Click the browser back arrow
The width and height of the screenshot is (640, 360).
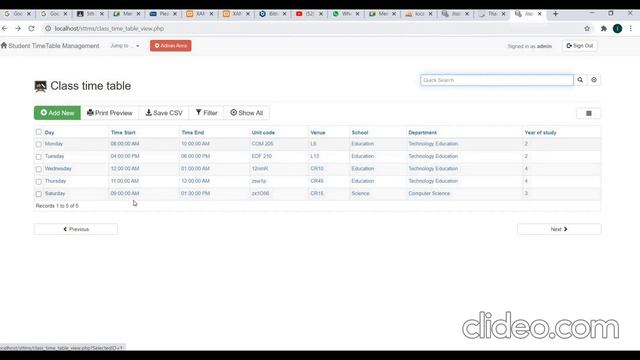pyautogui.click(x=5, y=29)
